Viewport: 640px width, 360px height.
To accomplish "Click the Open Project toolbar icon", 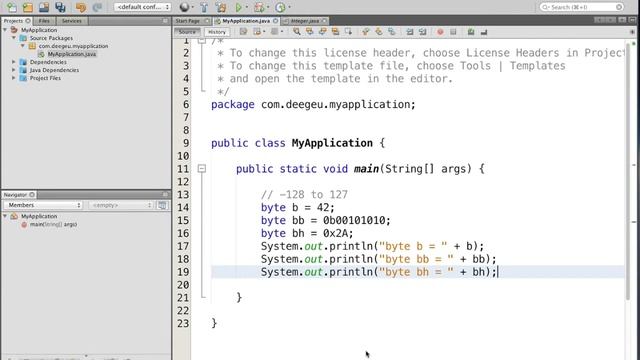I will point(44,7).
